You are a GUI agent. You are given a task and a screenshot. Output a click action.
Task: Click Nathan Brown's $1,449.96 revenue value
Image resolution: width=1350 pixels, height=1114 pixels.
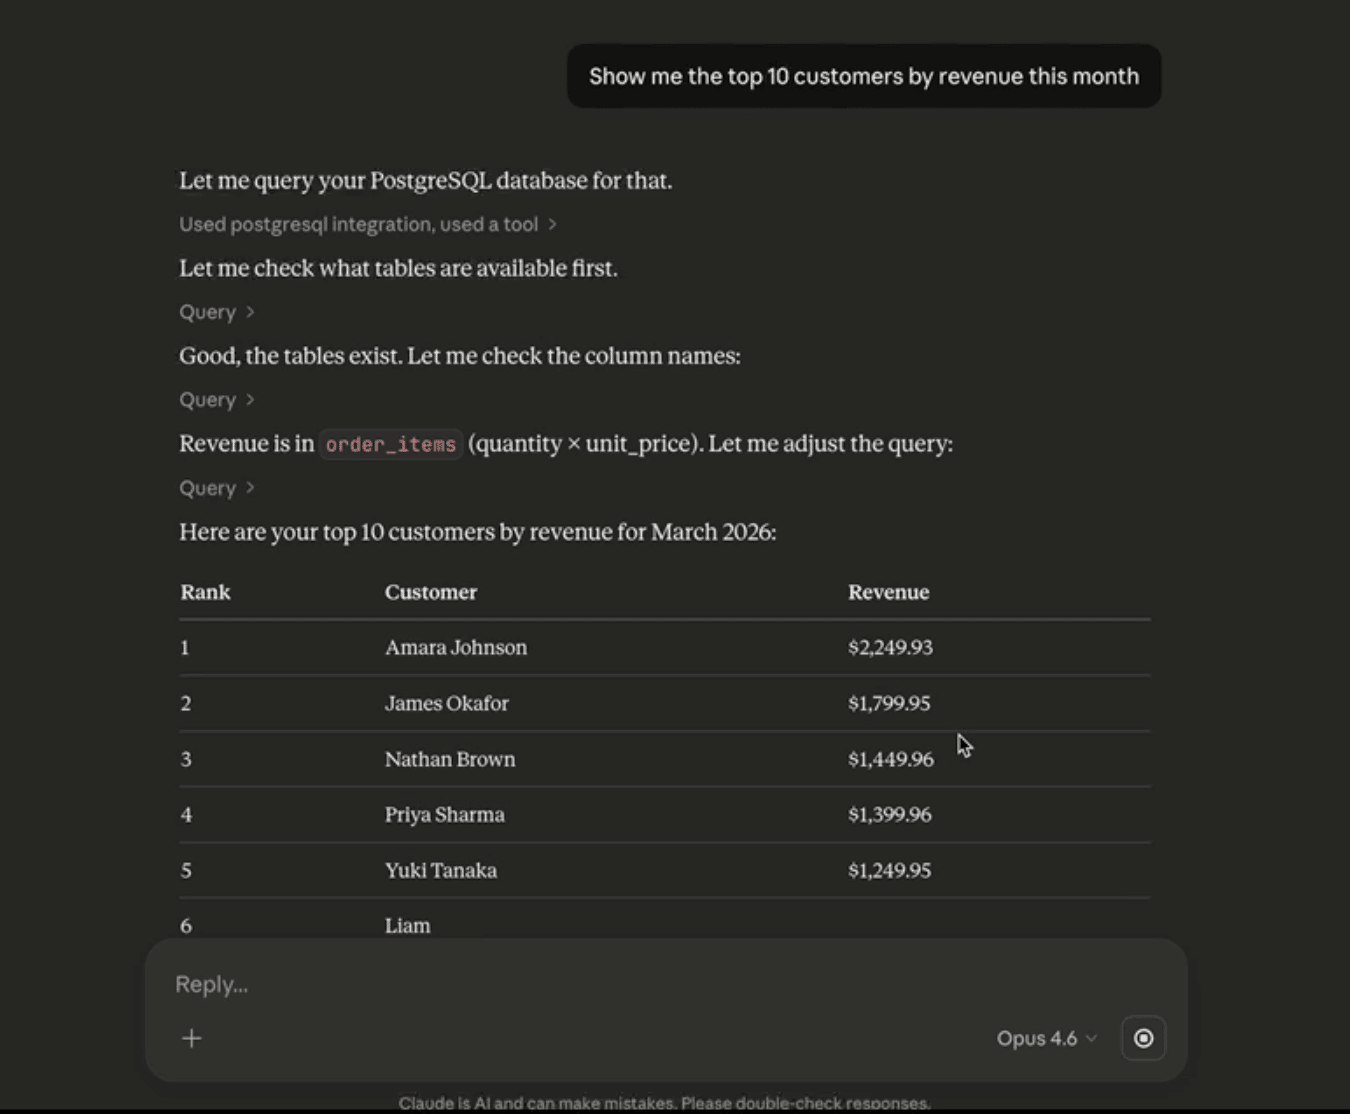(890, 759)
